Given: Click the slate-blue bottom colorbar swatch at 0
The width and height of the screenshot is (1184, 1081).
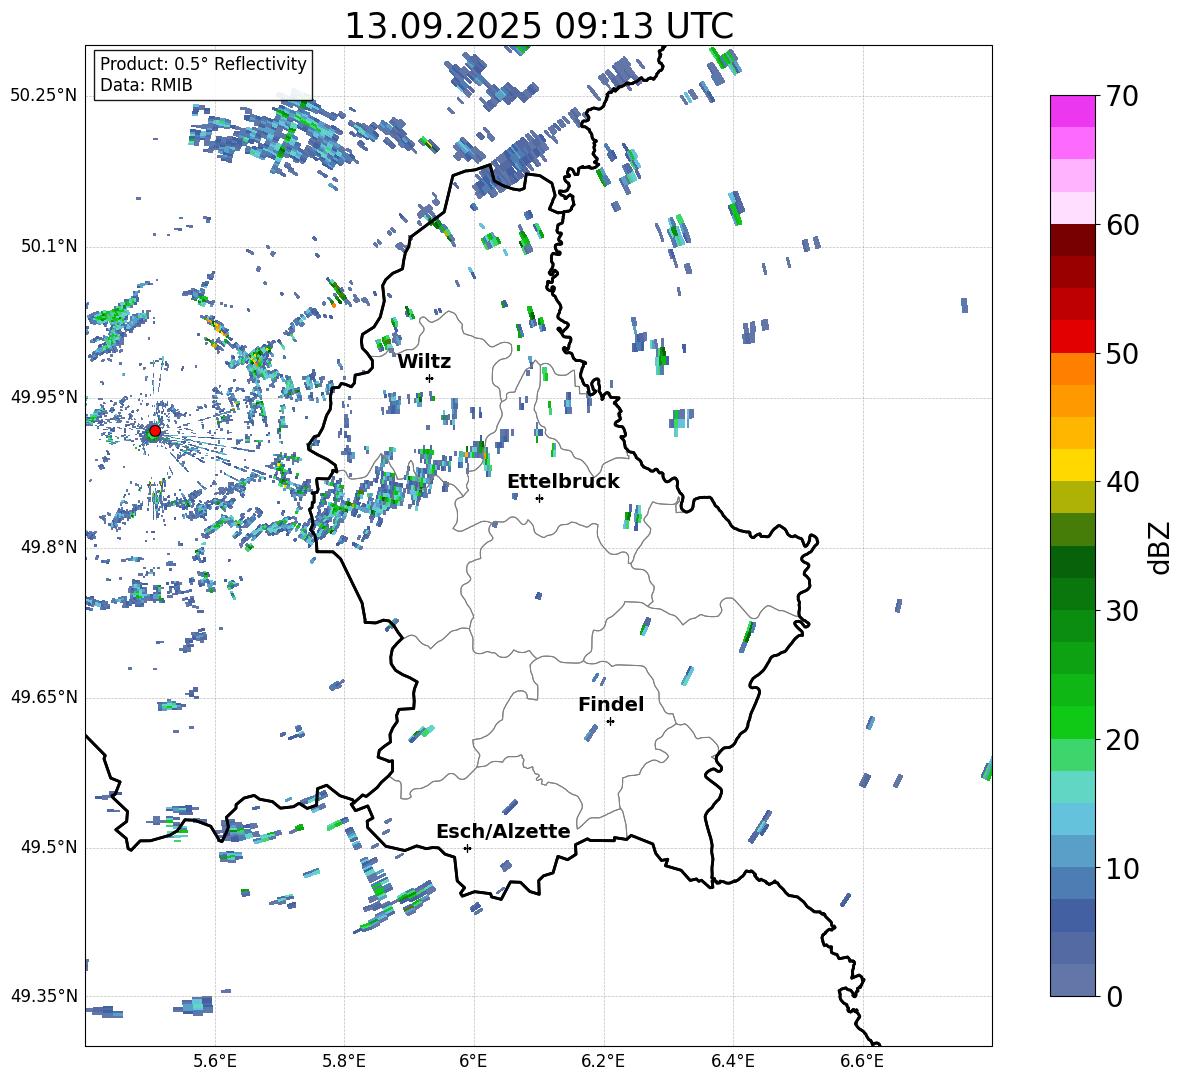Looking at the screenshot, I should click(1072, 980).
